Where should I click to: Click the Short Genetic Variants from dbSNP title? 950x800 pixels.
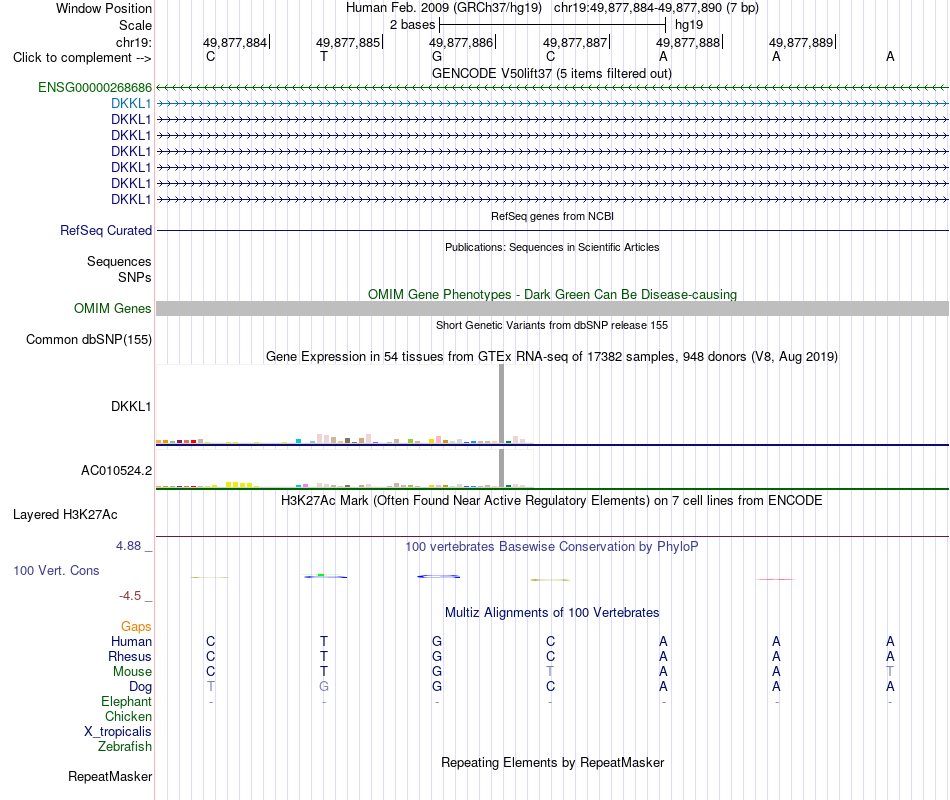pos(552,325)
